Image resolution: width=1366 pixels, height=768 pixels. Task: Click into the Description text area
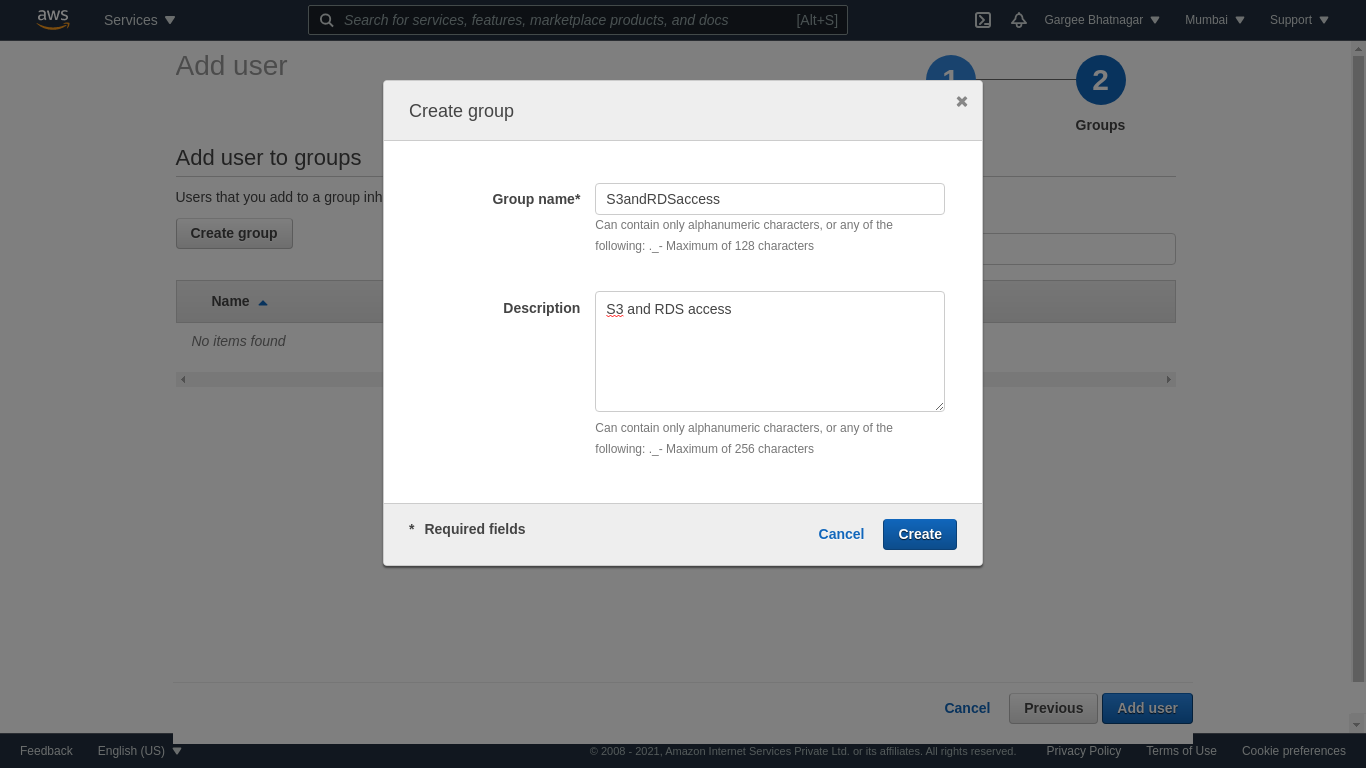pyautogui.click(x=770, y=351)
